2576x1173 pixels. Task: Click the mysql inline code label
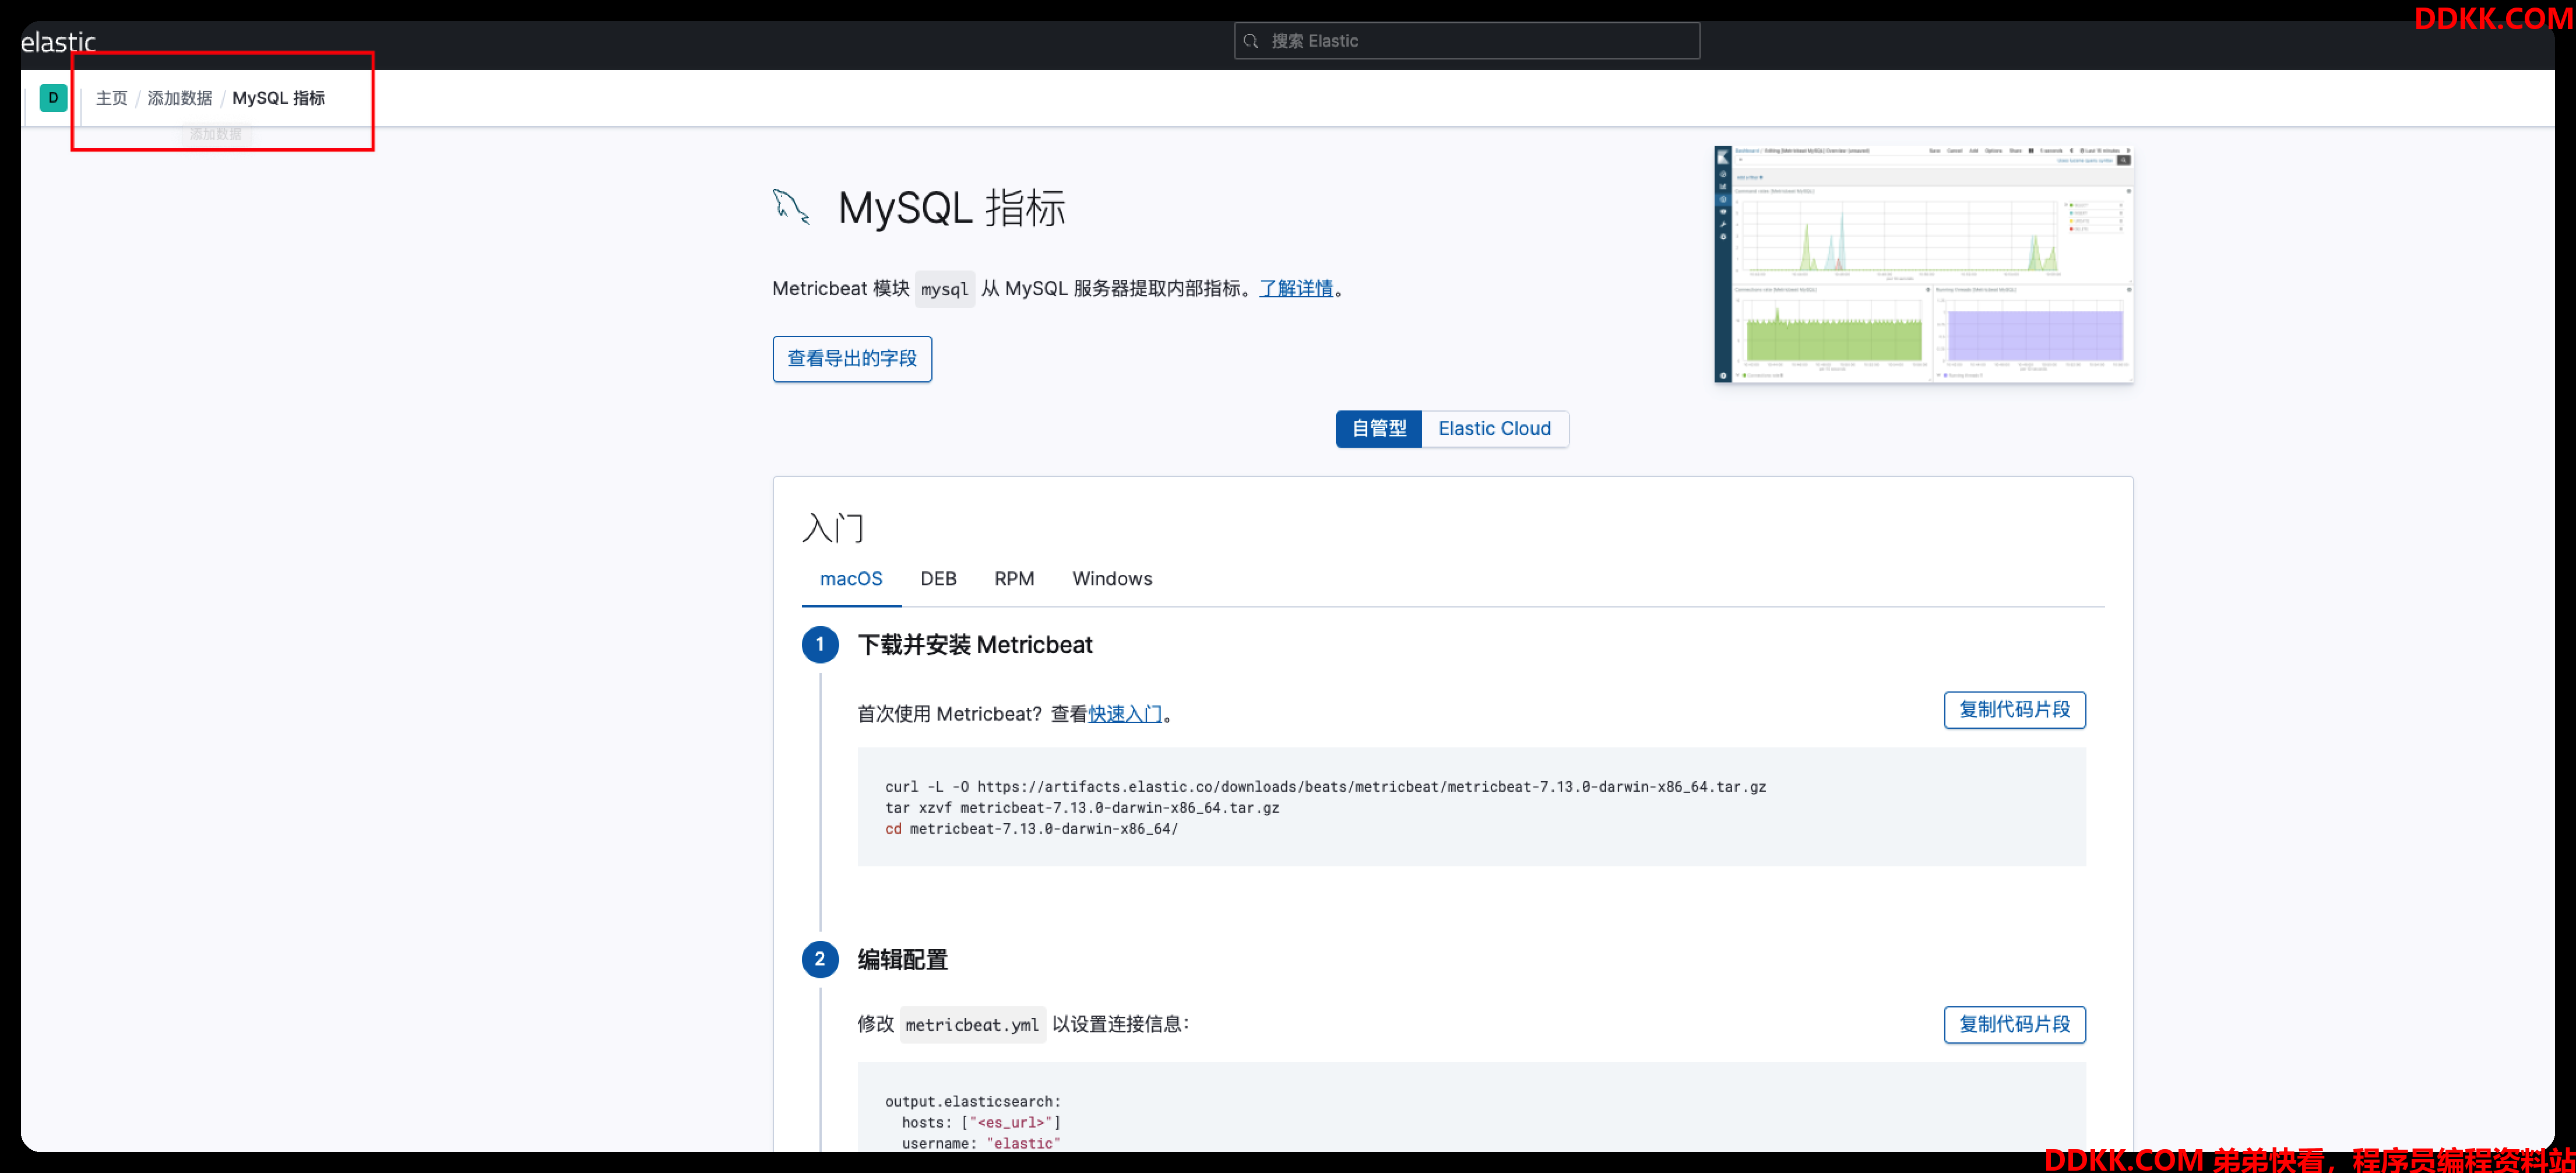pos(944,289)
